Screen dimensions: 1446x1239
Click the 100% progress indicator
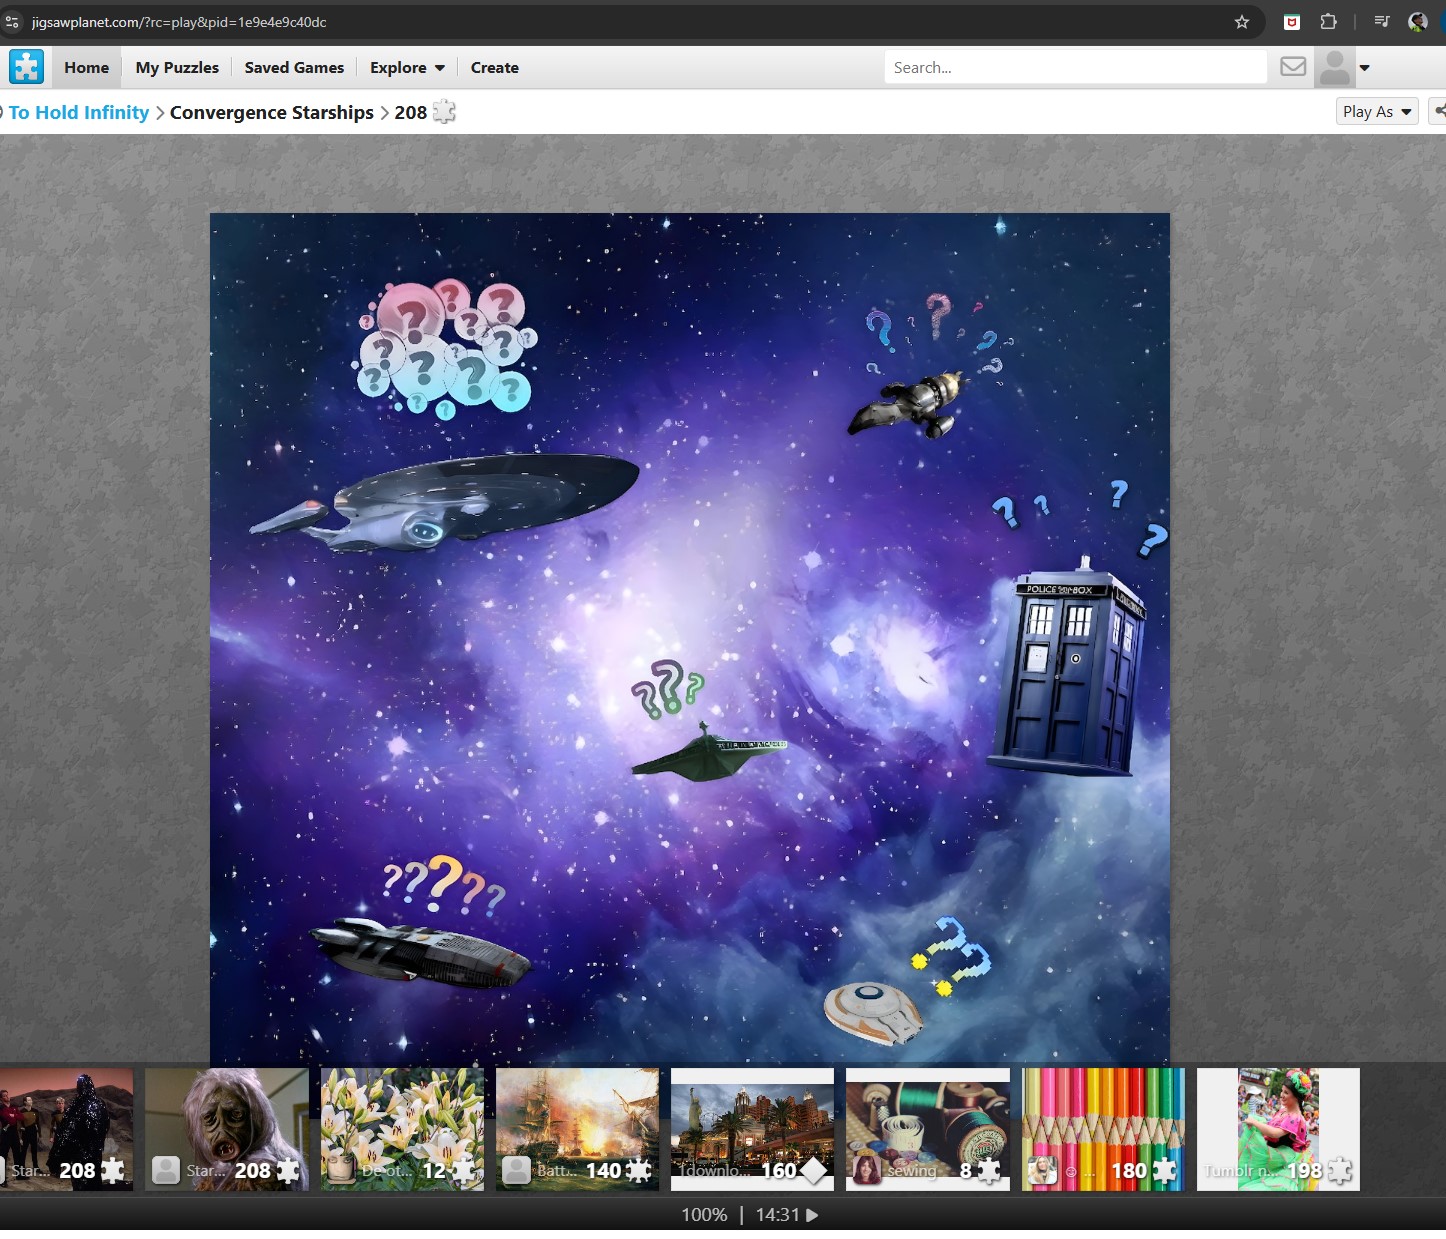pyautogui.click(x=704, y=1215)
